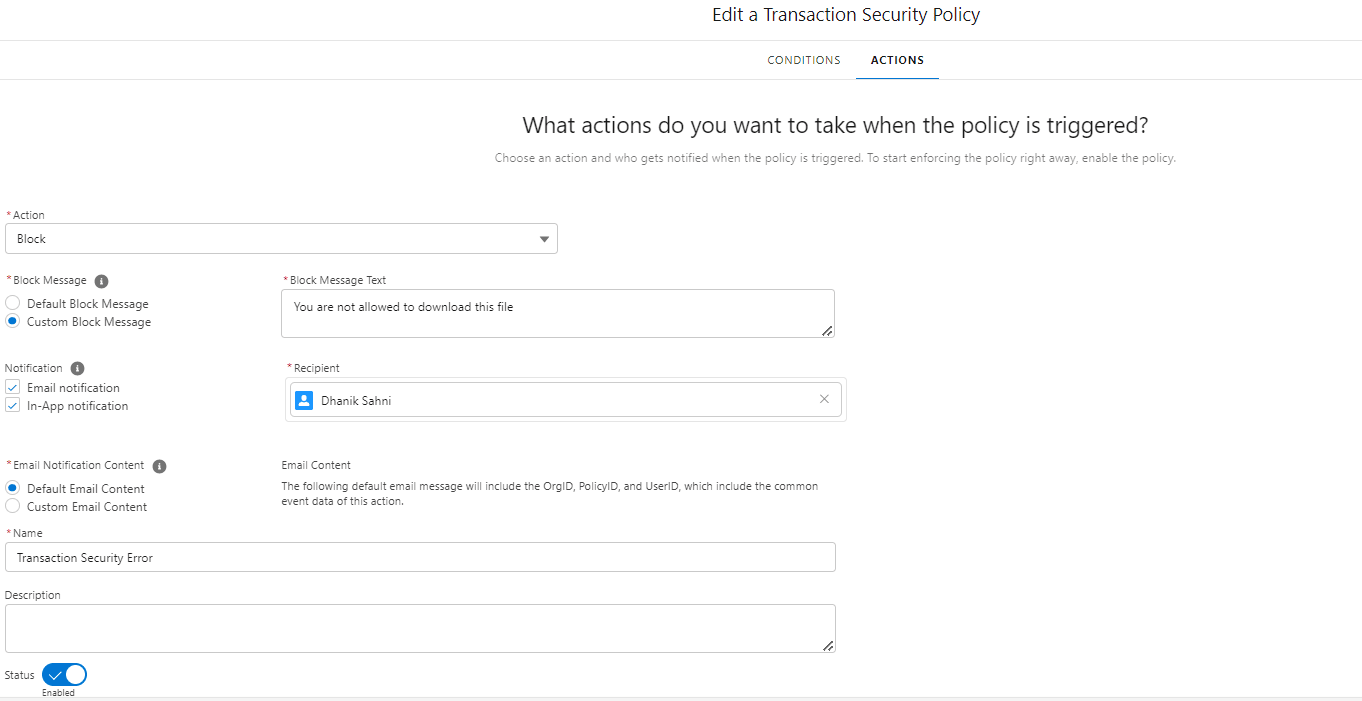Uncheck the In-App notification checkbox
The height and width of the screenshot is (701, 1362).
(13, 406)
